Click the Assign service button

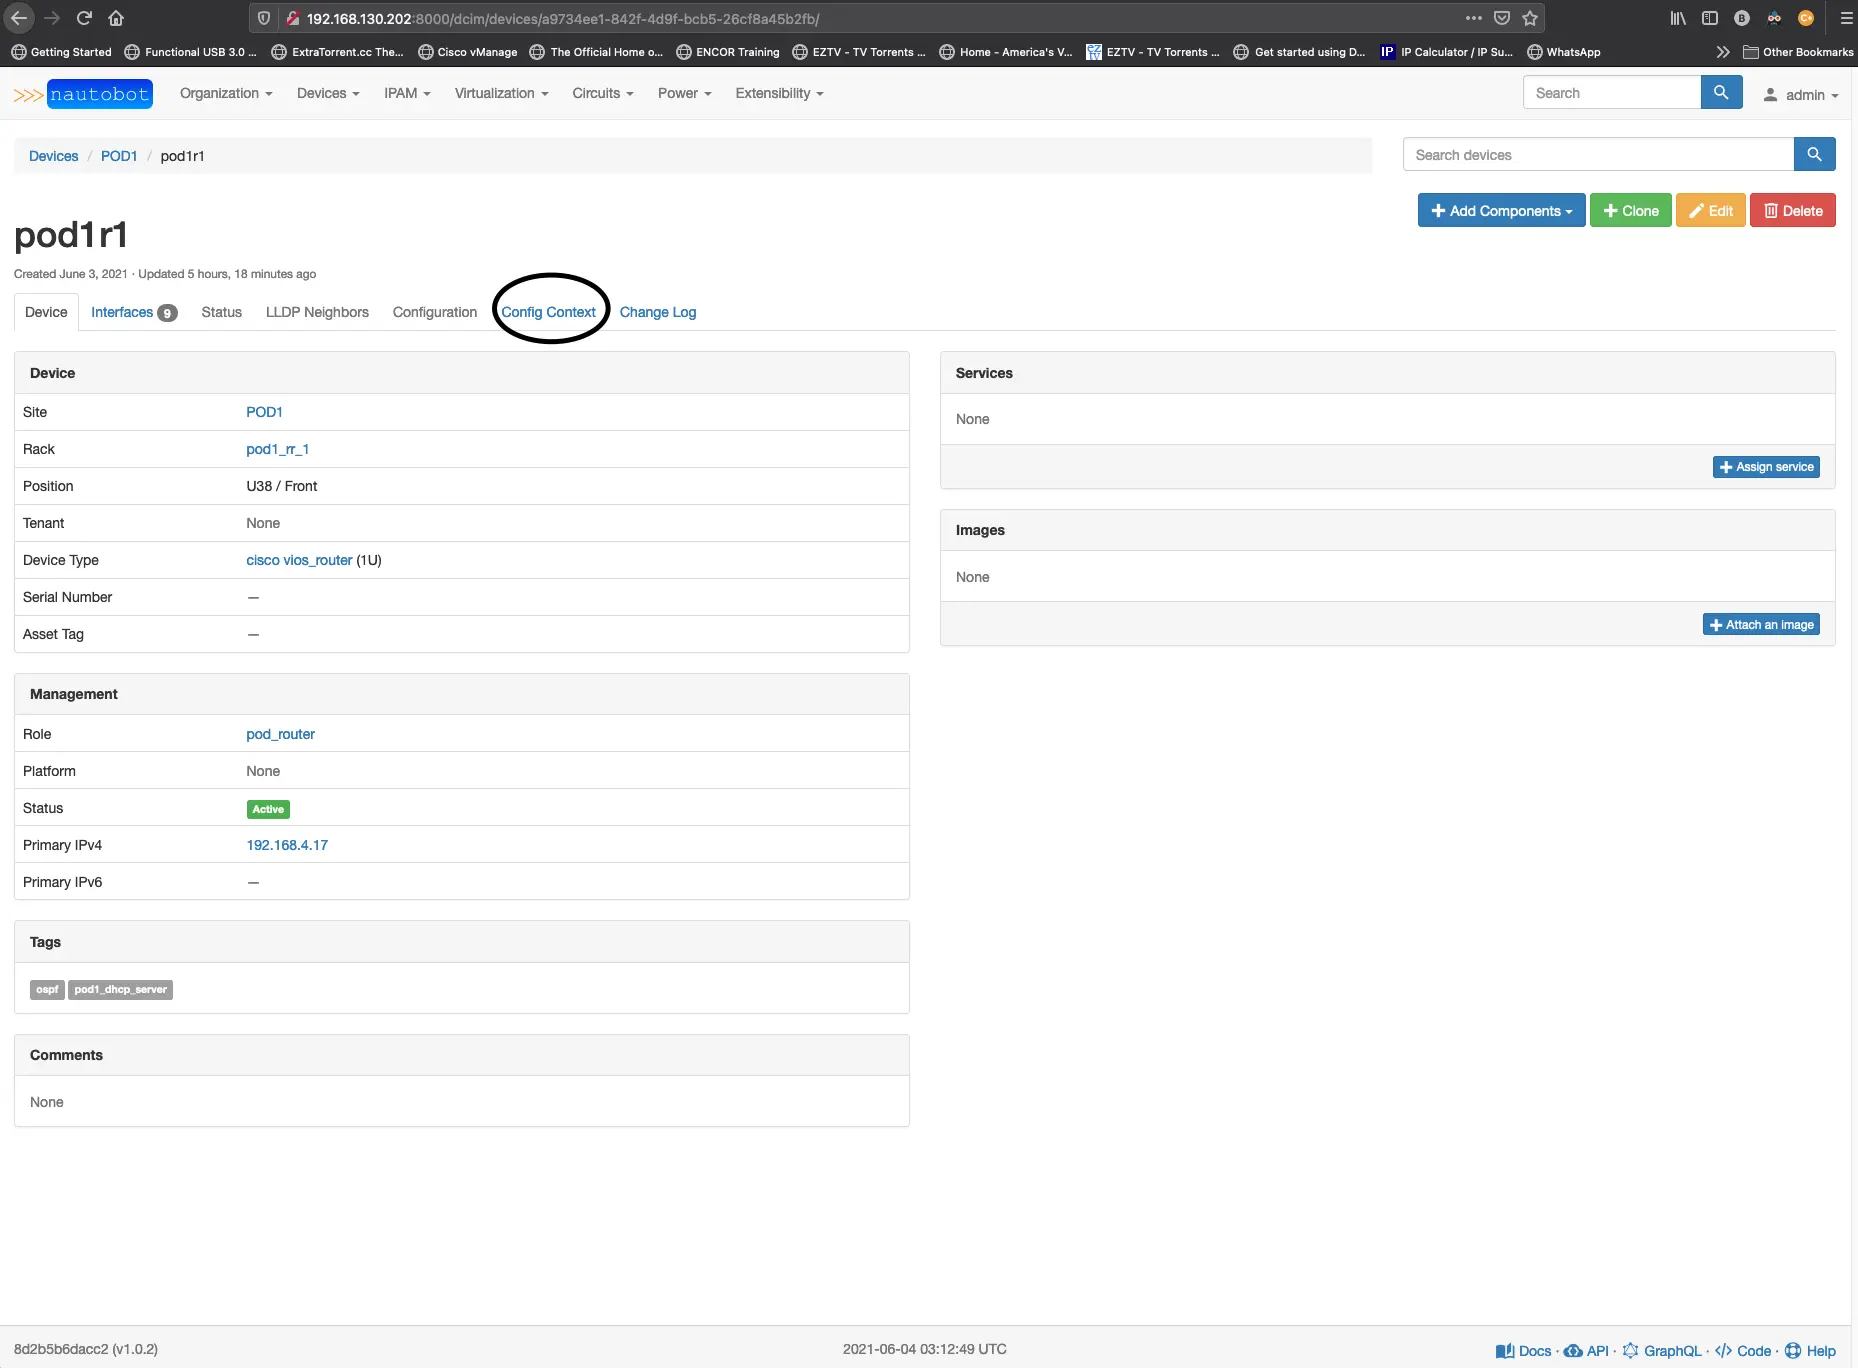(x=1766, y=467)
